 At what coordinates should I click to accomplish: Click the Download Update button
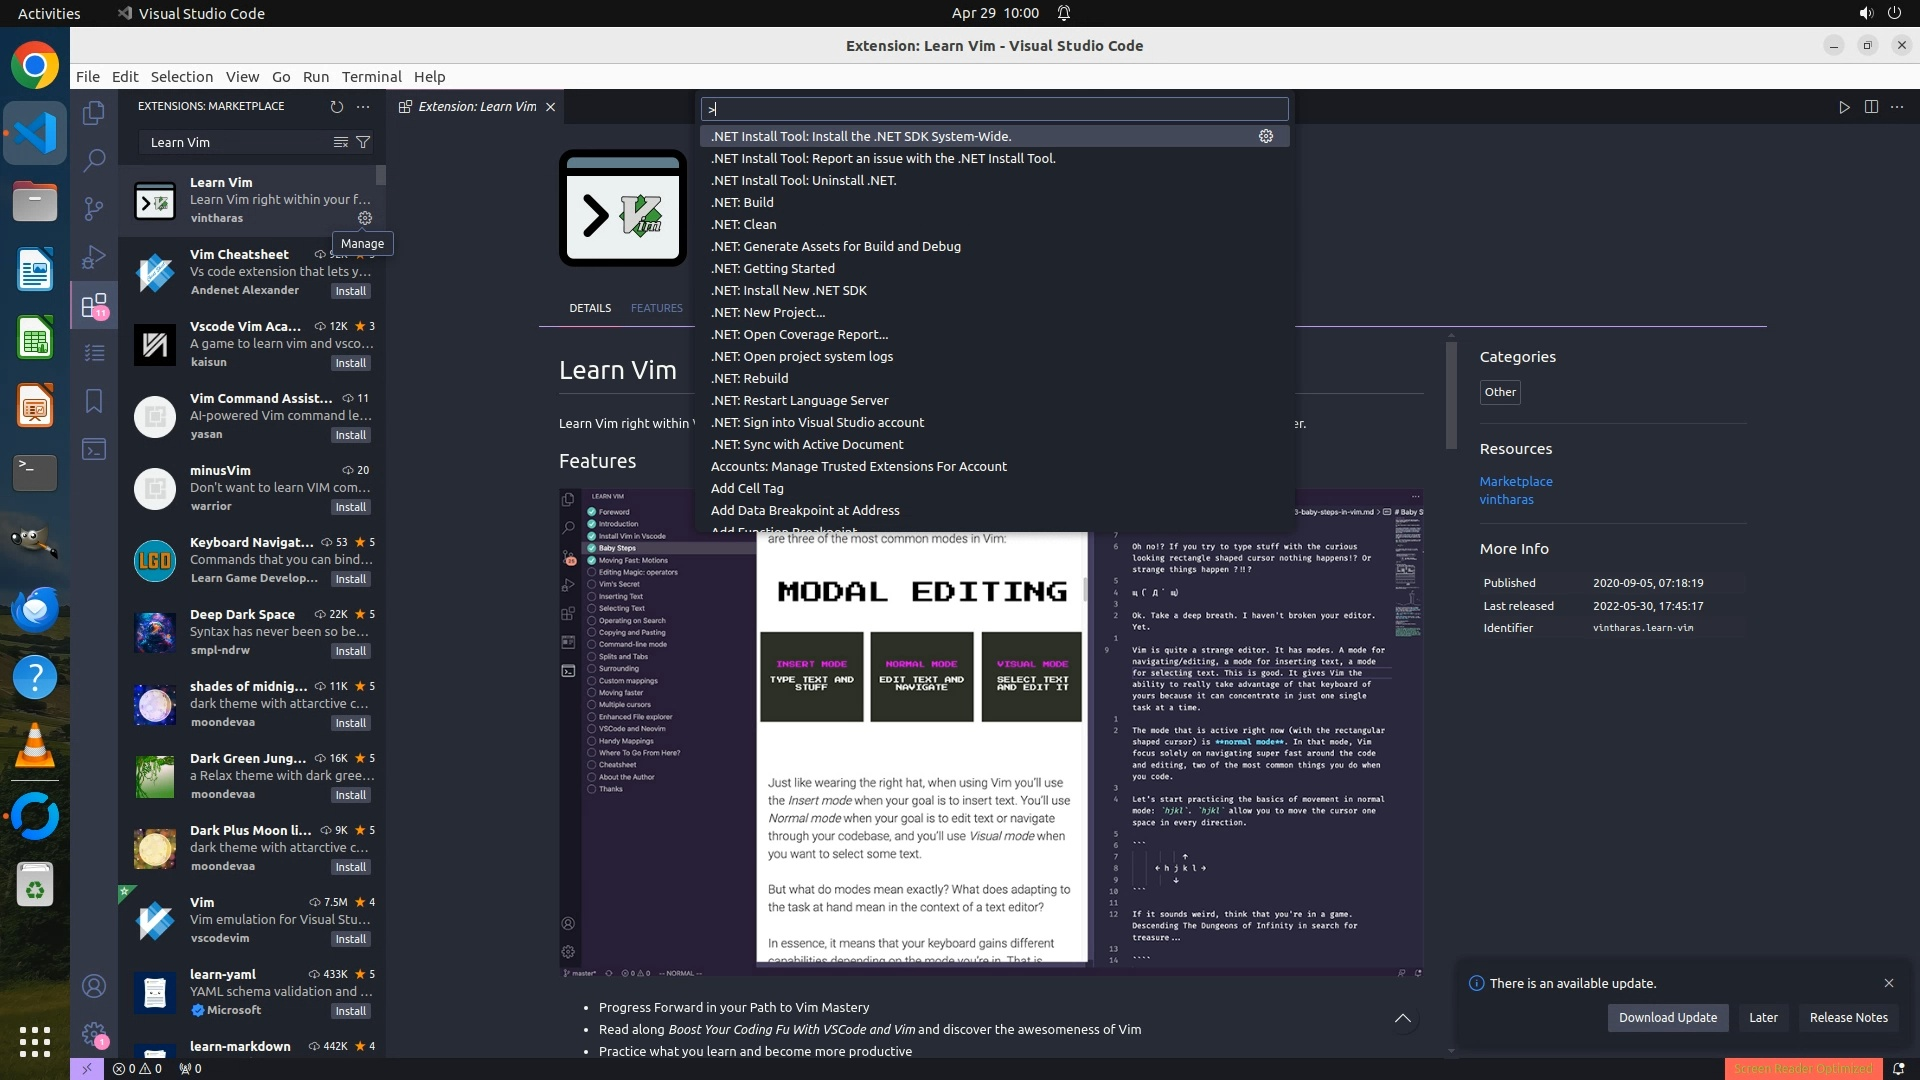[x=1667, y=1017]
